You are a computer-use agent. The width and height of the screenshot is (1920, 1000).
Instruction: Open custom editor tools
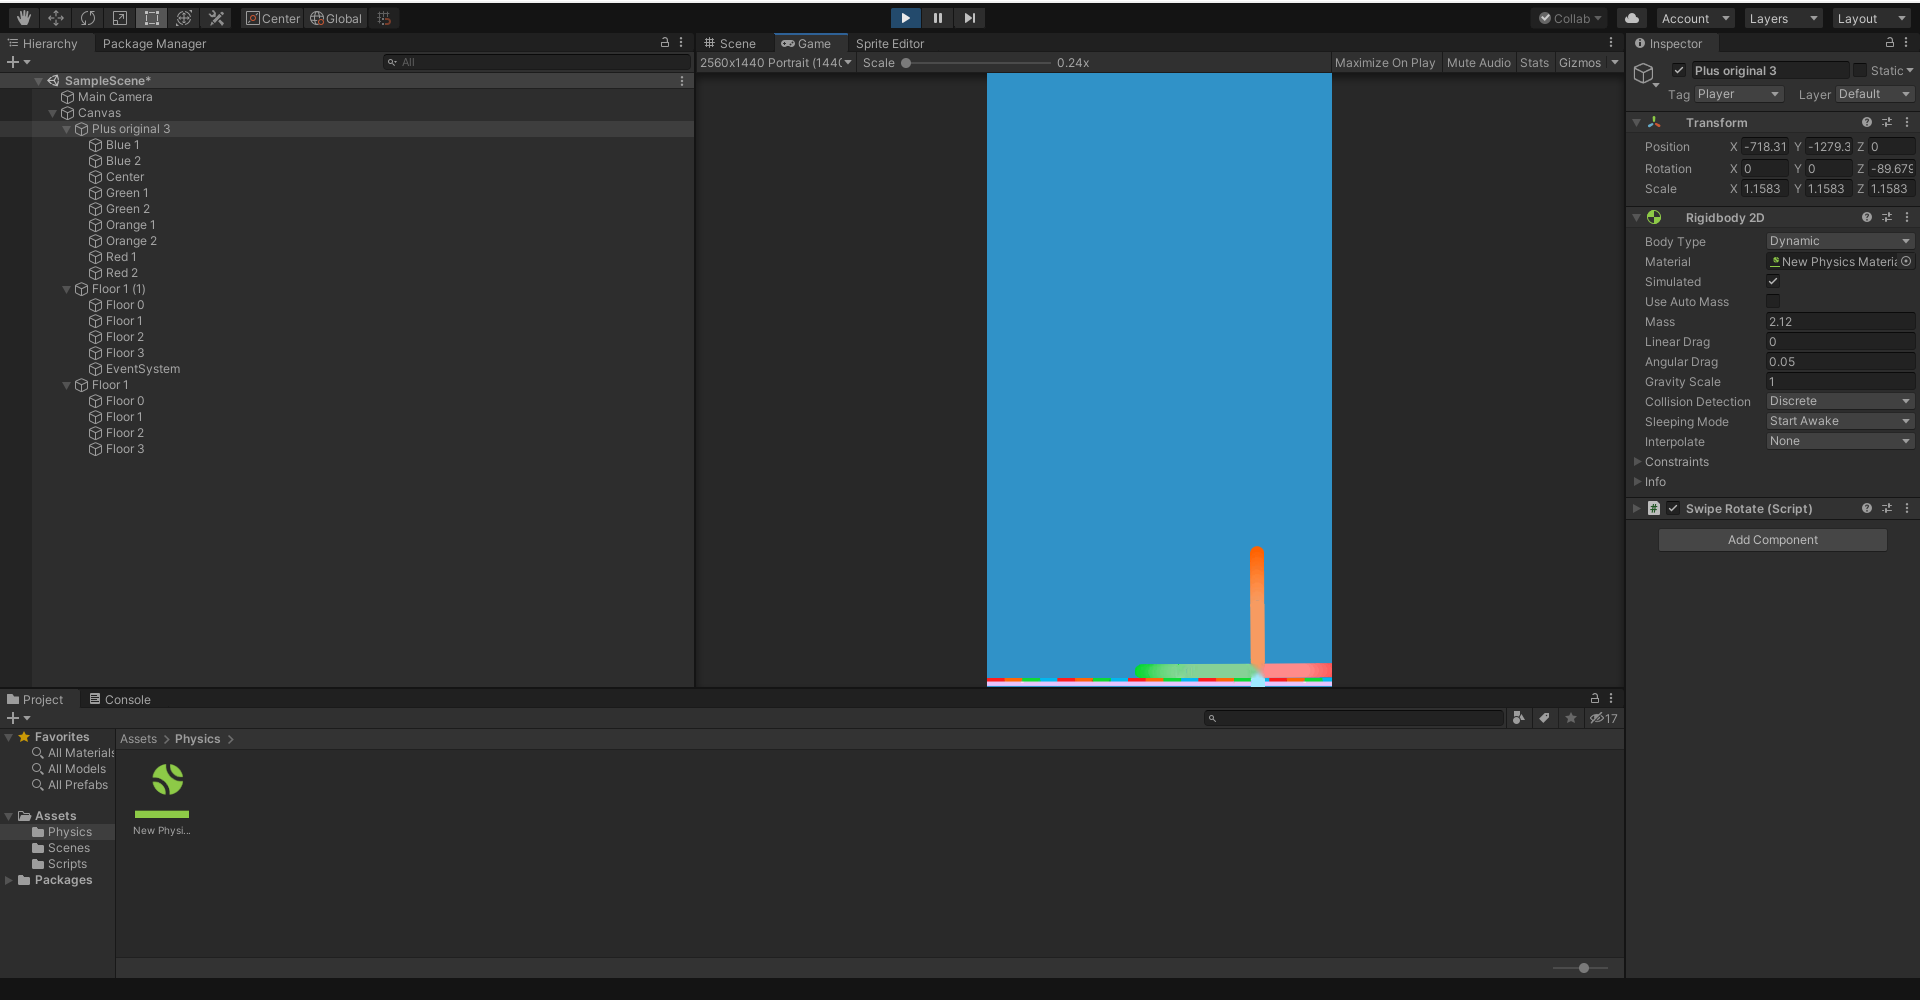tap(216, 18)
